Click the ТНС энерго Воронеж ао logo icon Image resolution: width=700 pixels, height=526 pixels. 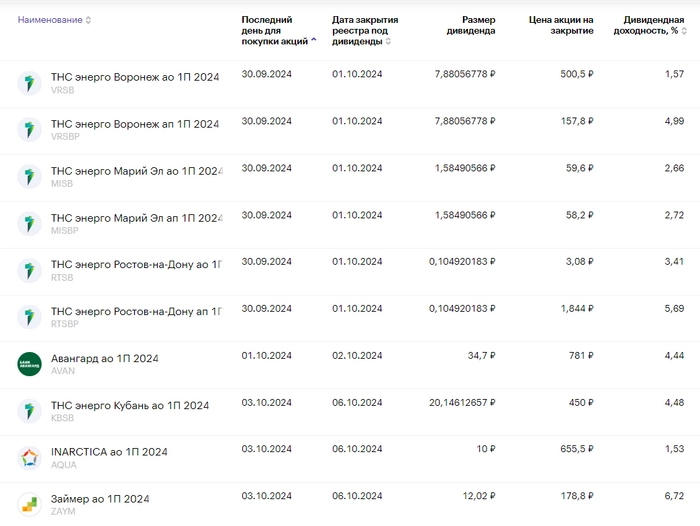pyautogui.click(x=29, y=82)
